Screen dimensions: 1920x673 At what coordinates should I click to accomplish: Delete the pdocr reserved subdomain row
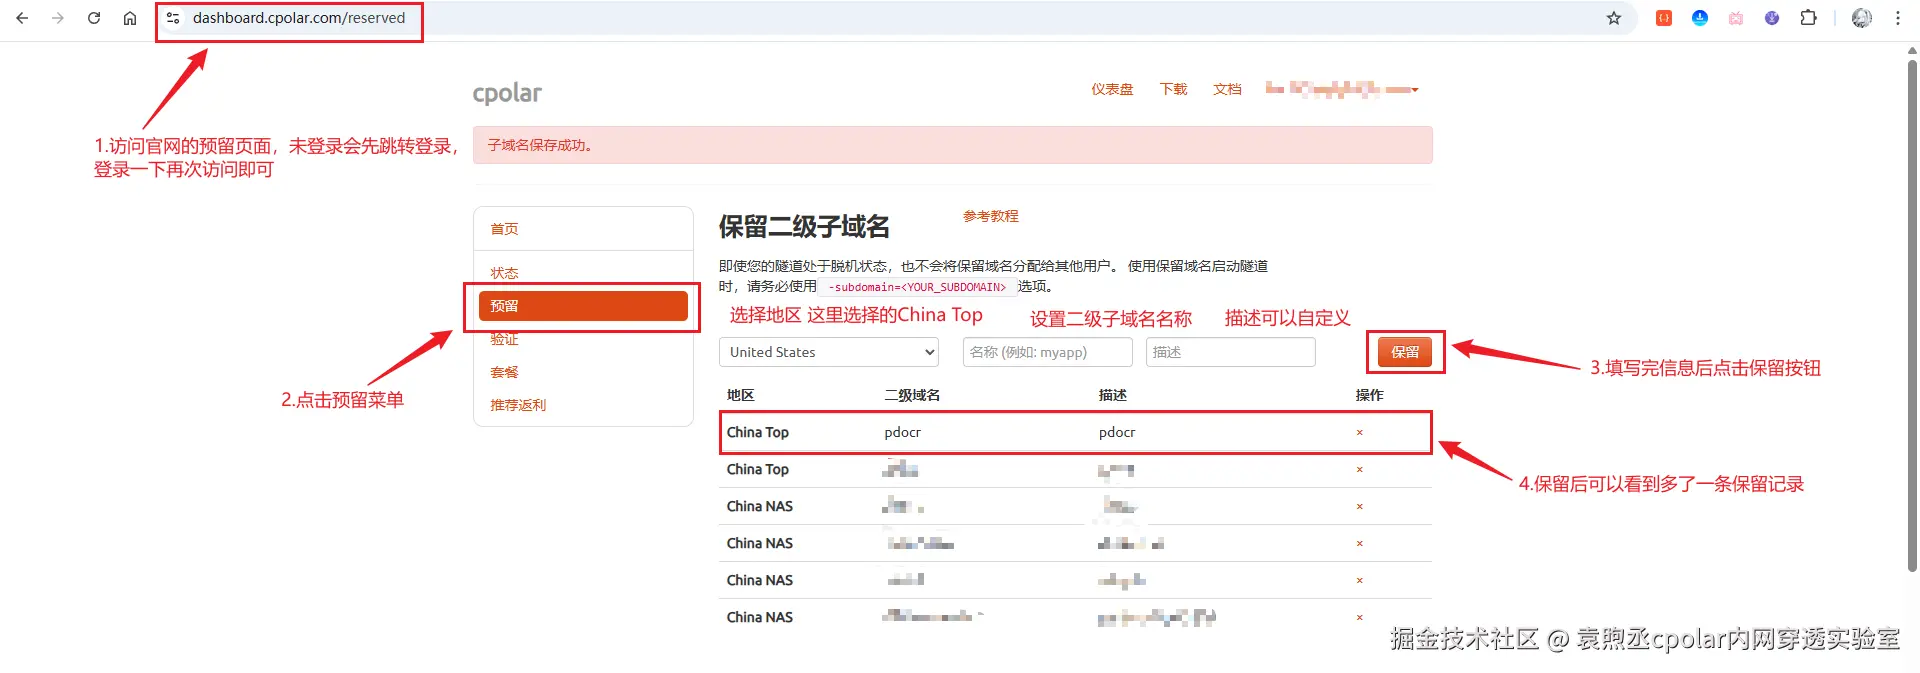1359,433
